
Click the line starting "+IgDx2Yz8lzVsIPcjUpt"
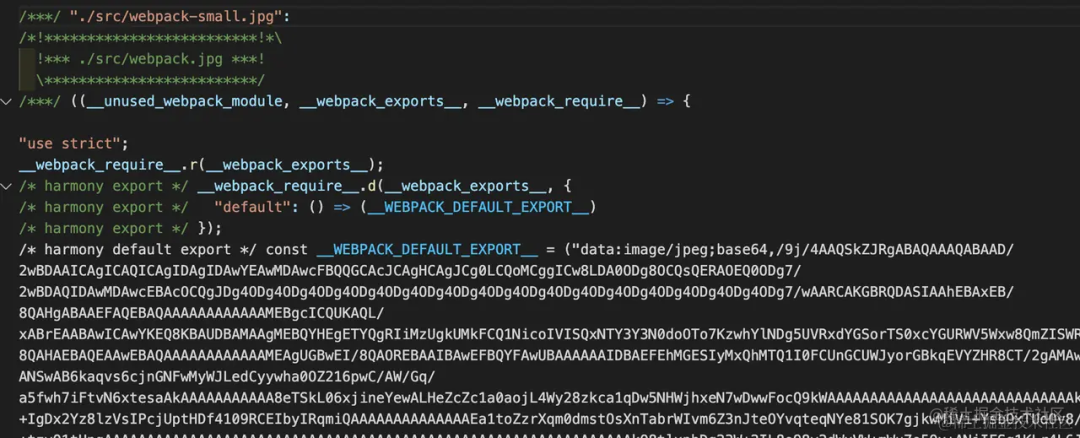tap(550, 420)
